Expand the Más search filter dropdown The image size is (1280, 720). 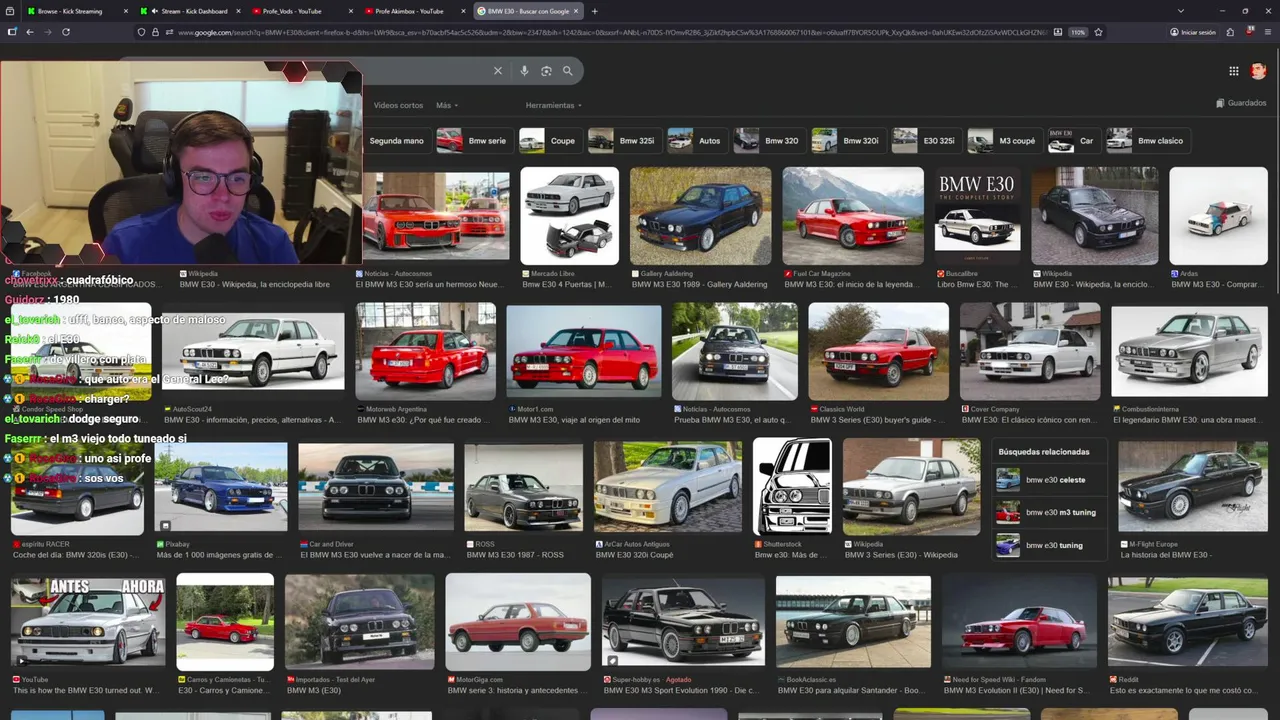point(447,105)
